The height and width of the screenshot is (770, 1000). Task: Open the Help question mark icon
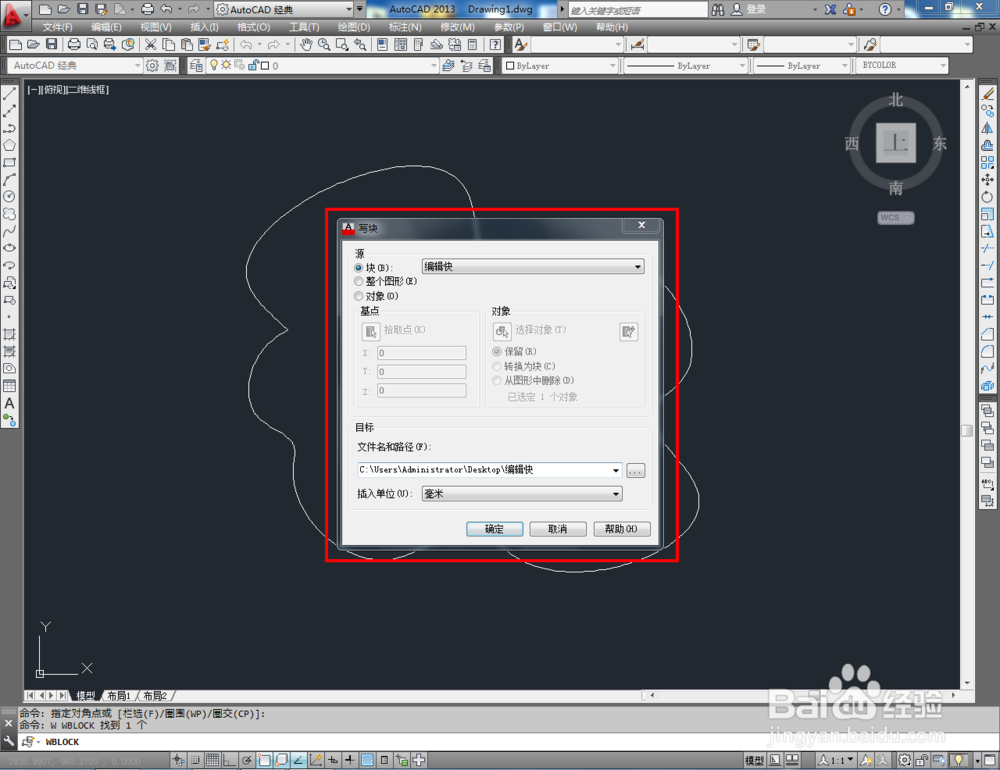[495, 45]
